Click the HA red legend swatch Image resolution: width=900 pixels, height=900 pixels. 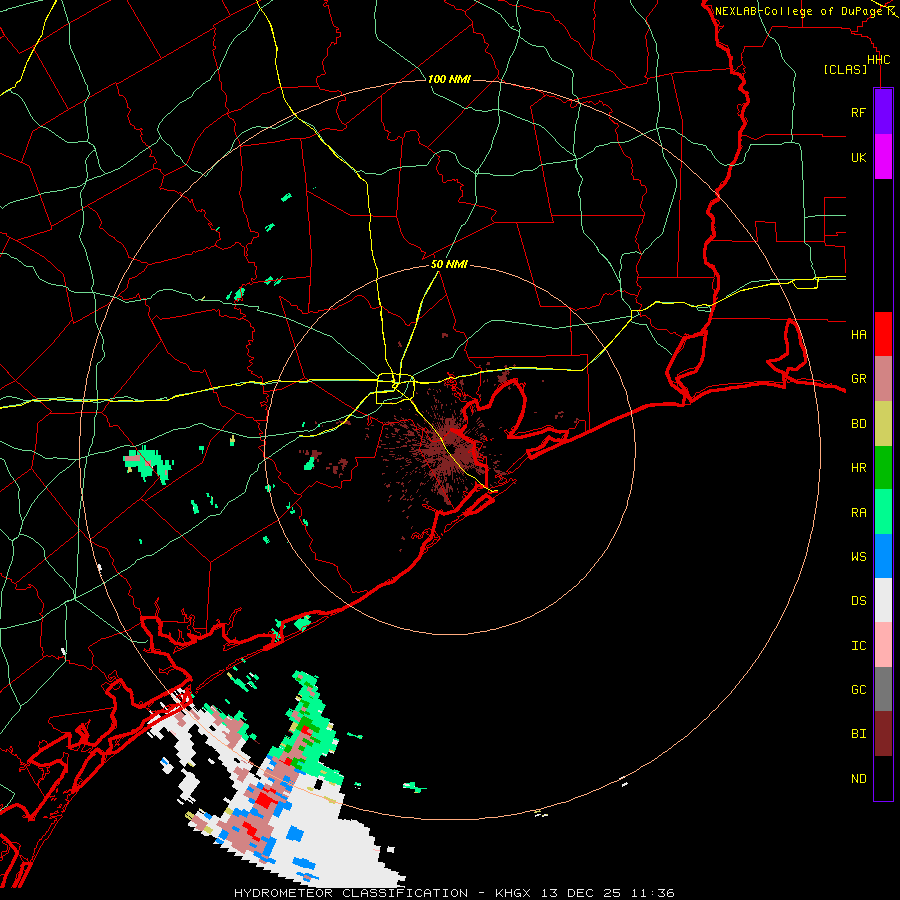[x=883, y=334]
